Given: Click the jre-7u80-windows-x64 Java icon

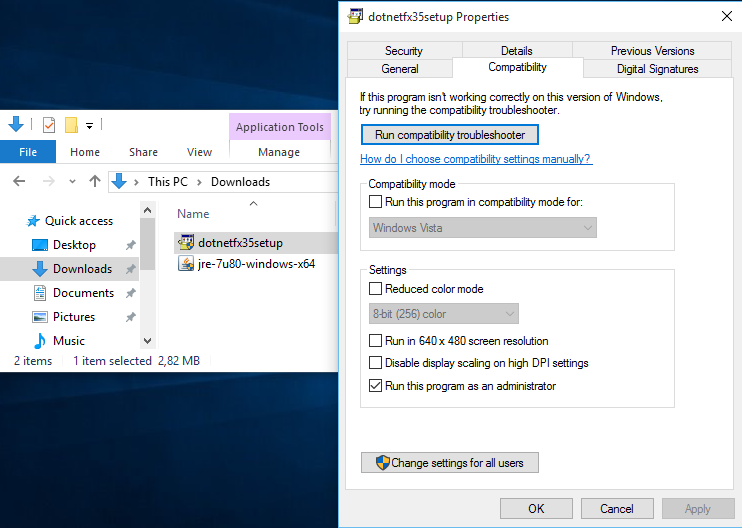Looking at the screenshot, I should coord(186,264).
